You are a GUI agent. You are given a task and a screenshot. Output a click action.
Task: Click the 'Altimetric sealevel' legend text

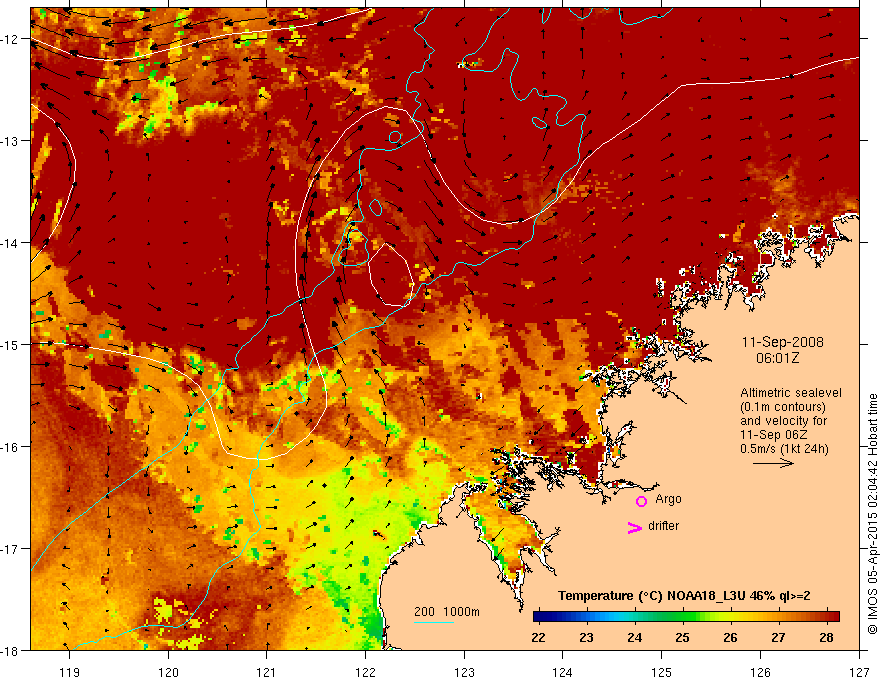coord(791,393)
